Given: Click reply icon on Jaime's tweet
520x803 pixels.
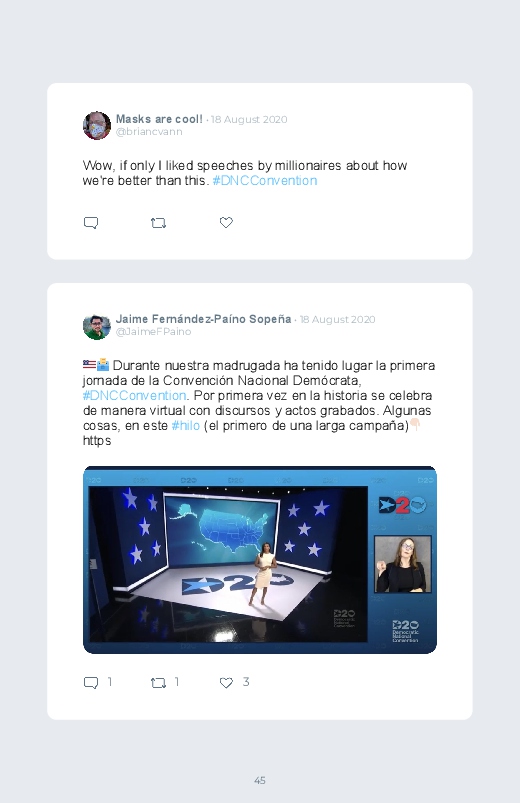Looking at the screenshot, I should [x=91, y=682].
